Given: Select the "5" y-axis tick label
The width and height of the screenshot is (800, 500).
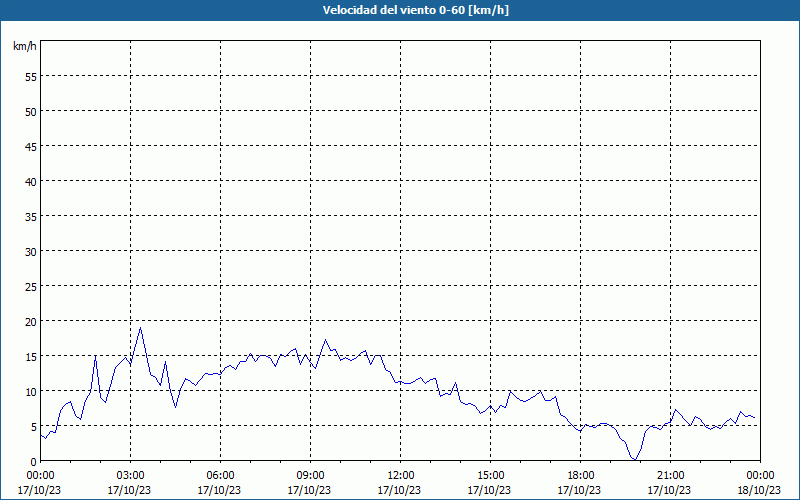Looking at the screenshot, I should click(34, 426).
